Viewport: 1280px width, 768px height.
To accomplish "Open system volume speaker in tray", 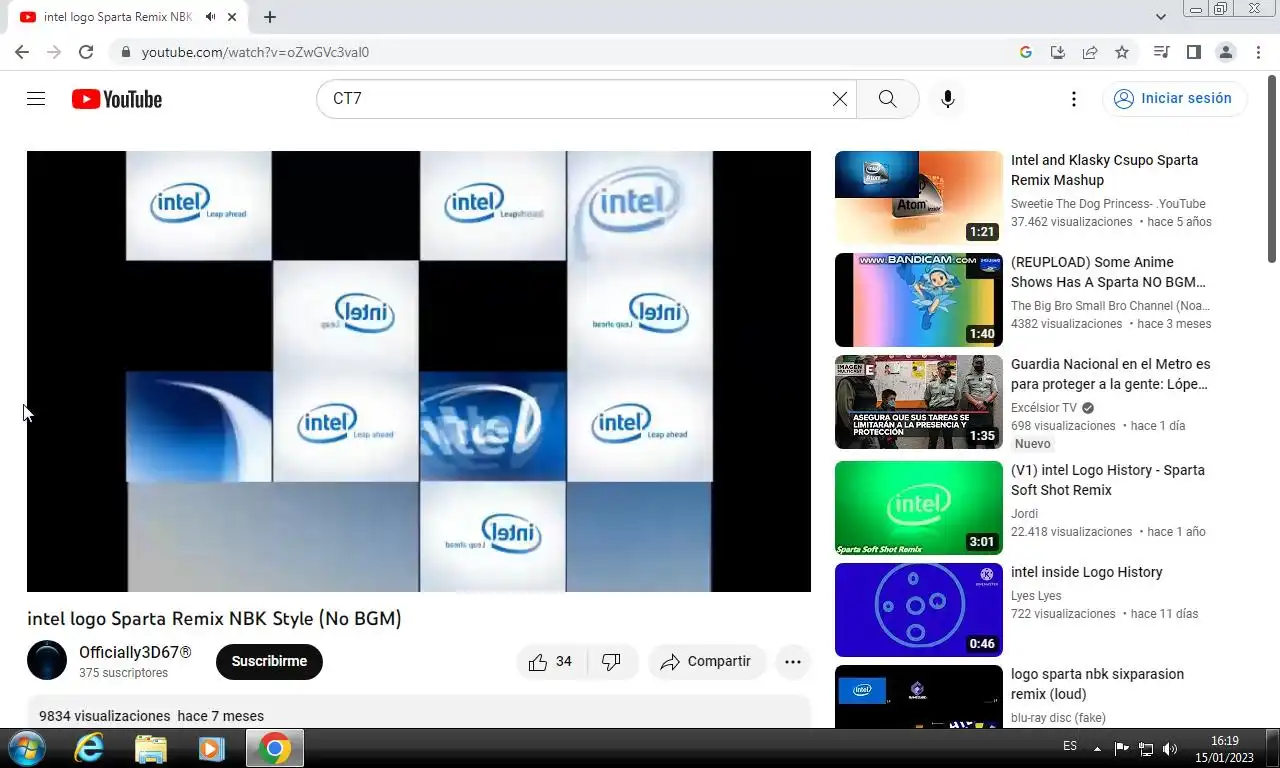I will pyautogui.click(x=1170, y=748).
